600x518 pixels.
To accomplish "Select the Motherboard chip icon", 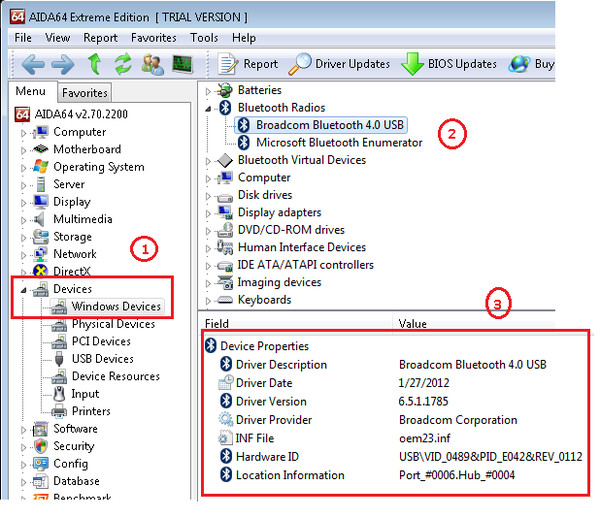I will coord(40,149).
